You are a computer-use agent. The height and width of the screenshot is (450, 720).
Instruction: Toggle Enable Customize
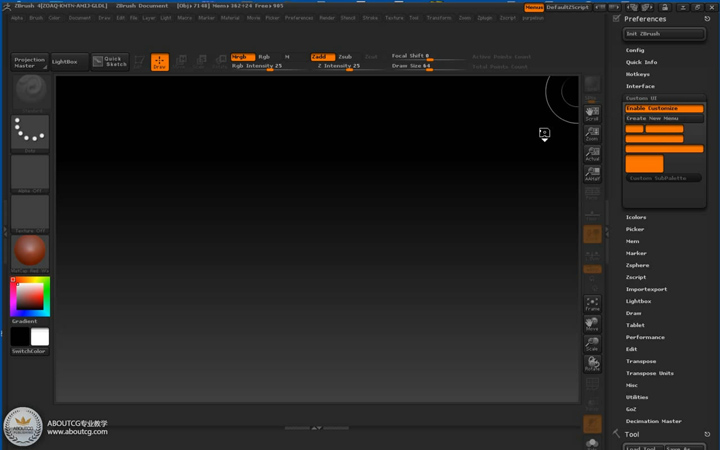tap(664, 108)
